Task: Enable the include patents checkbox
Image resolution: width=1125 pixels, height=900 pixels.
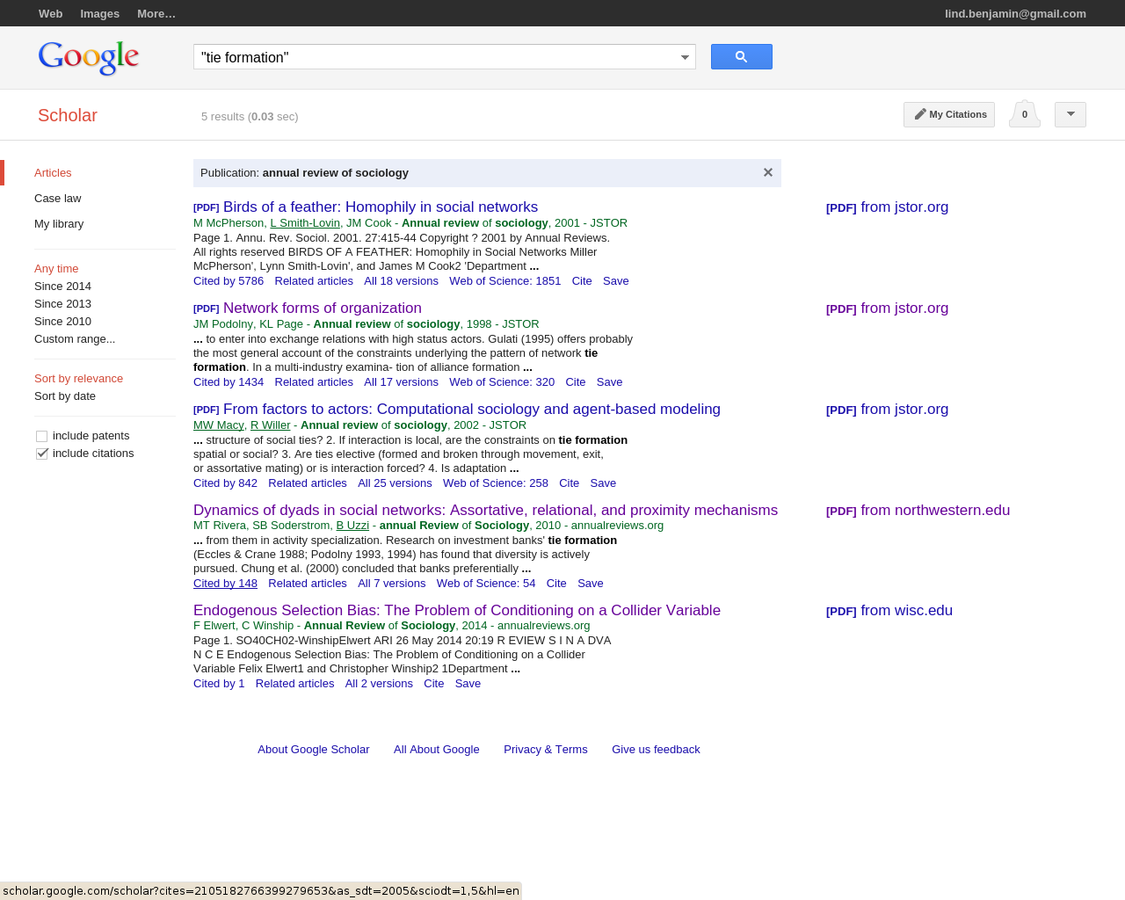Action: 42,436
